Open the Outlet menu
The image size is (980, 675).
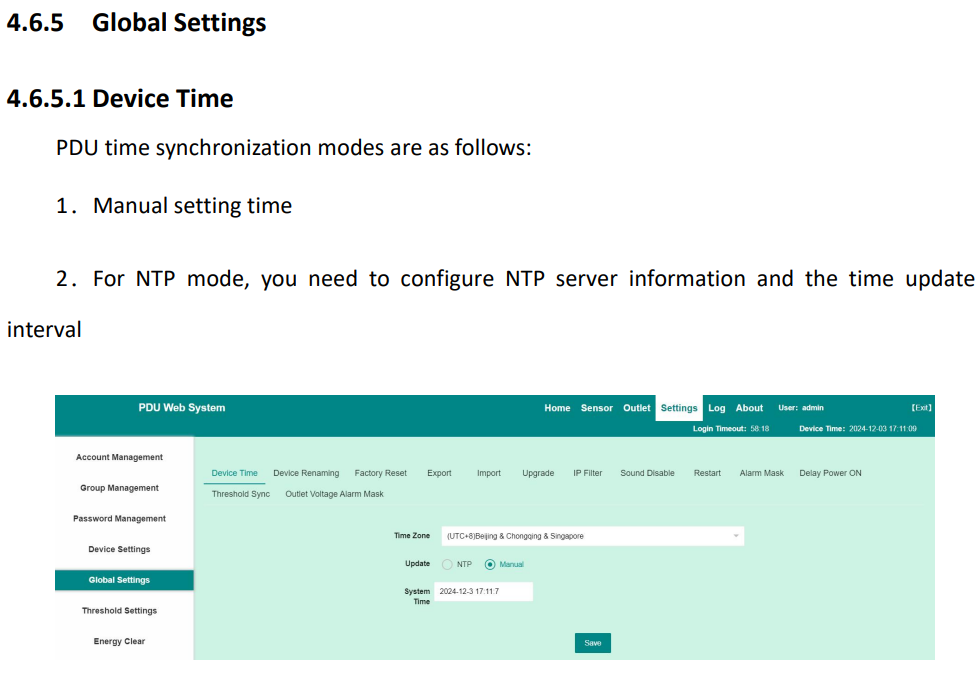pos(636,408)
